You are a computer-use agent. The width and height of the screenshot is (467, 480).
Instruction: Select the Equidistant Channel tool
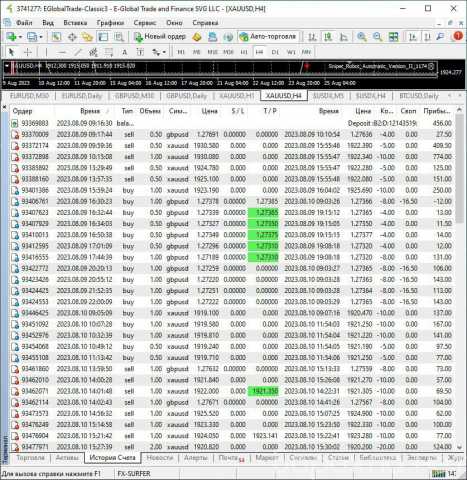point(93,52)
